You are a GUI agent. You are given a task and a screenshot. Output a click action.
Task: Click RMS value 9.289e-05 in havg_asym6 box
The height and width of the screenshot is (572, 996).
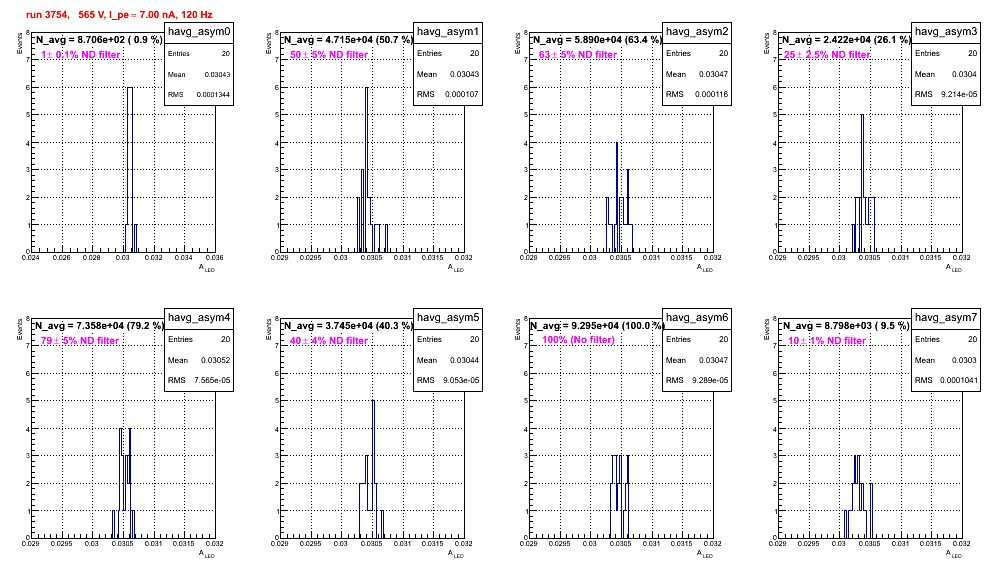click(710, 380)
